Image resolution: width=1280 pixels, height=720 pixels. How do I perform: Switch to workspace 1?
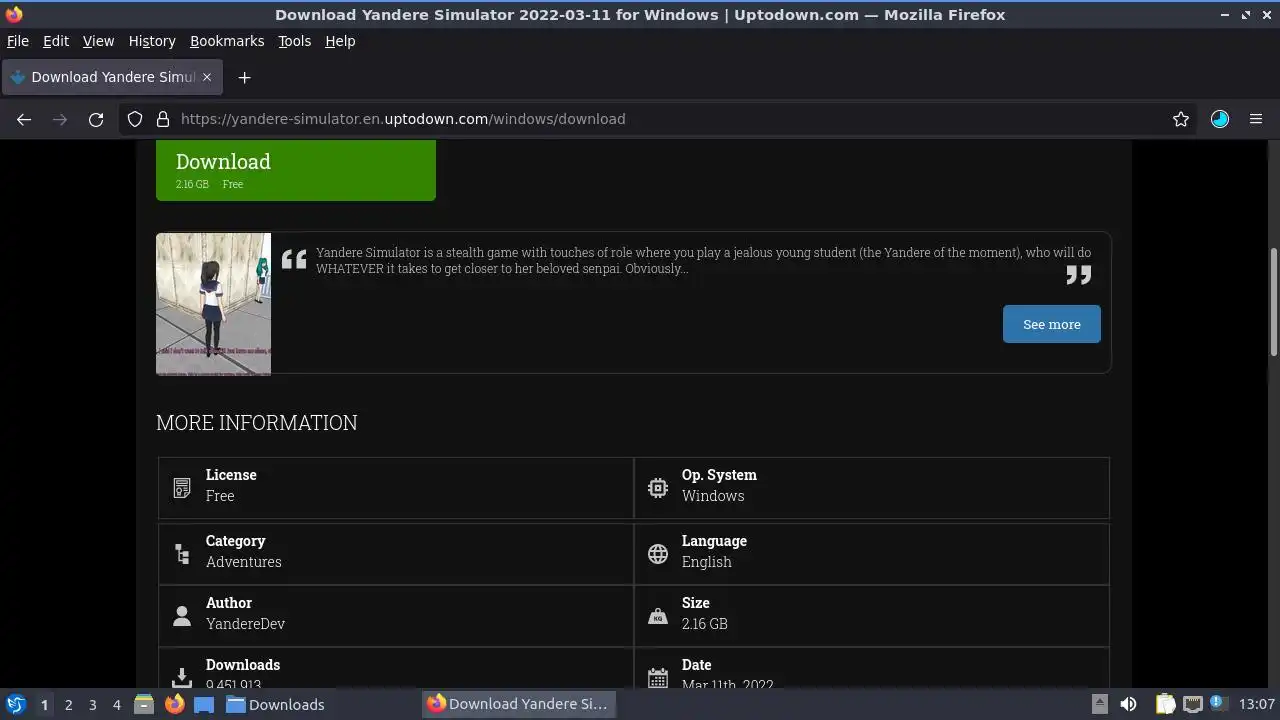coord(44,705)
